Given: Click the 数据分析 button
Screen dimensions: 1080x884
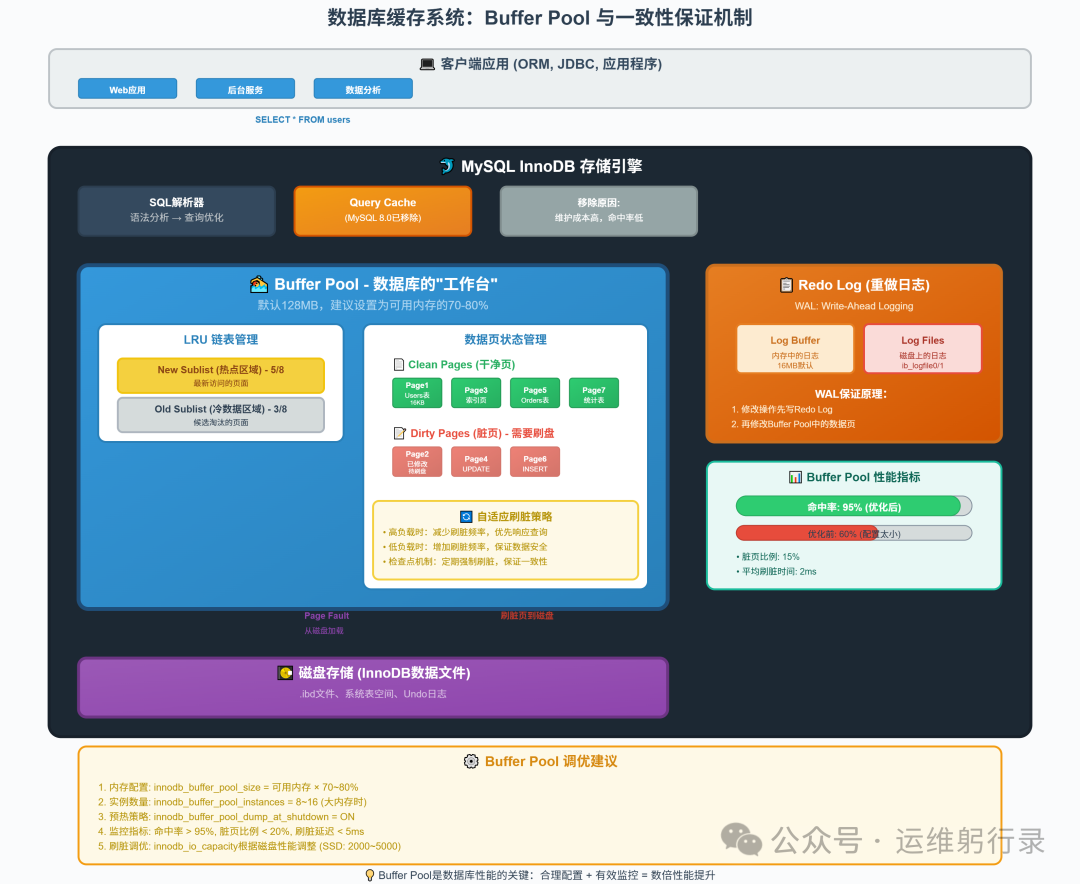Looking at the screenshot, I should (x=363, y=88).
